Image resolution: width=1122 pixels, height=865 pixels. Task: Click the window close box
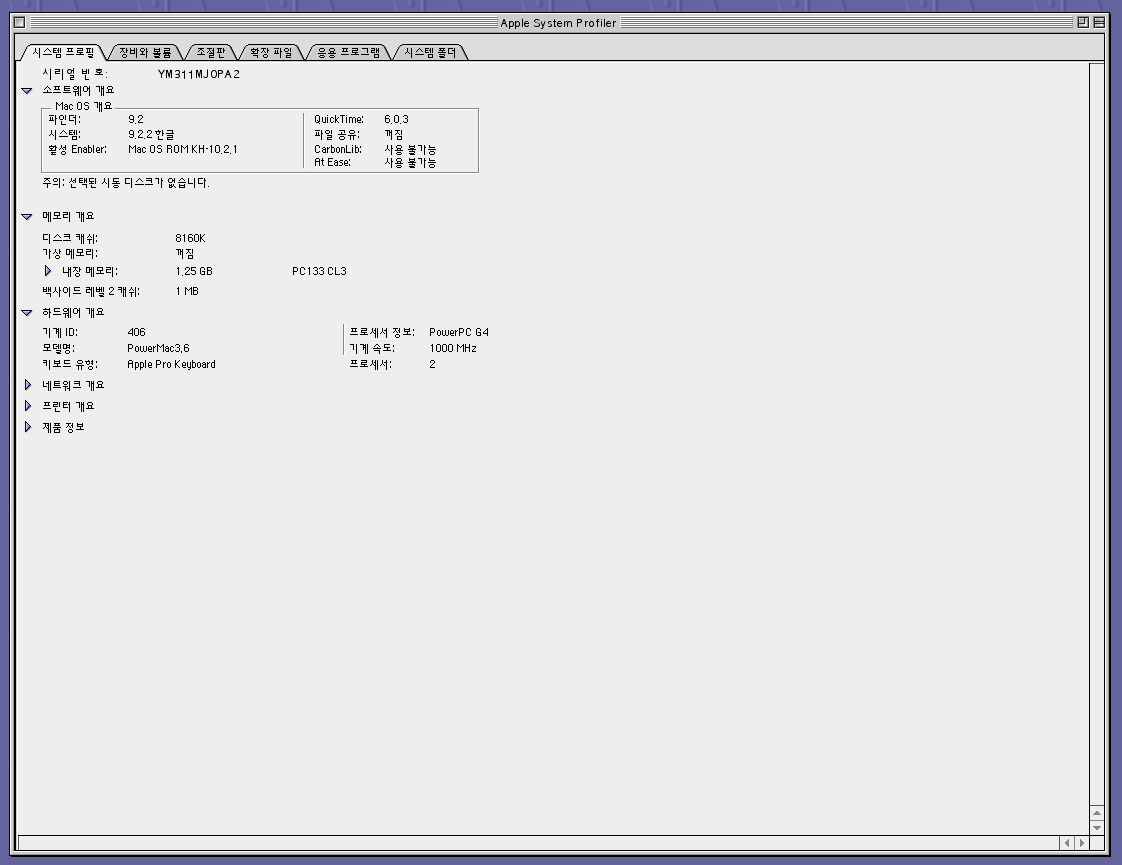(19, 23)
